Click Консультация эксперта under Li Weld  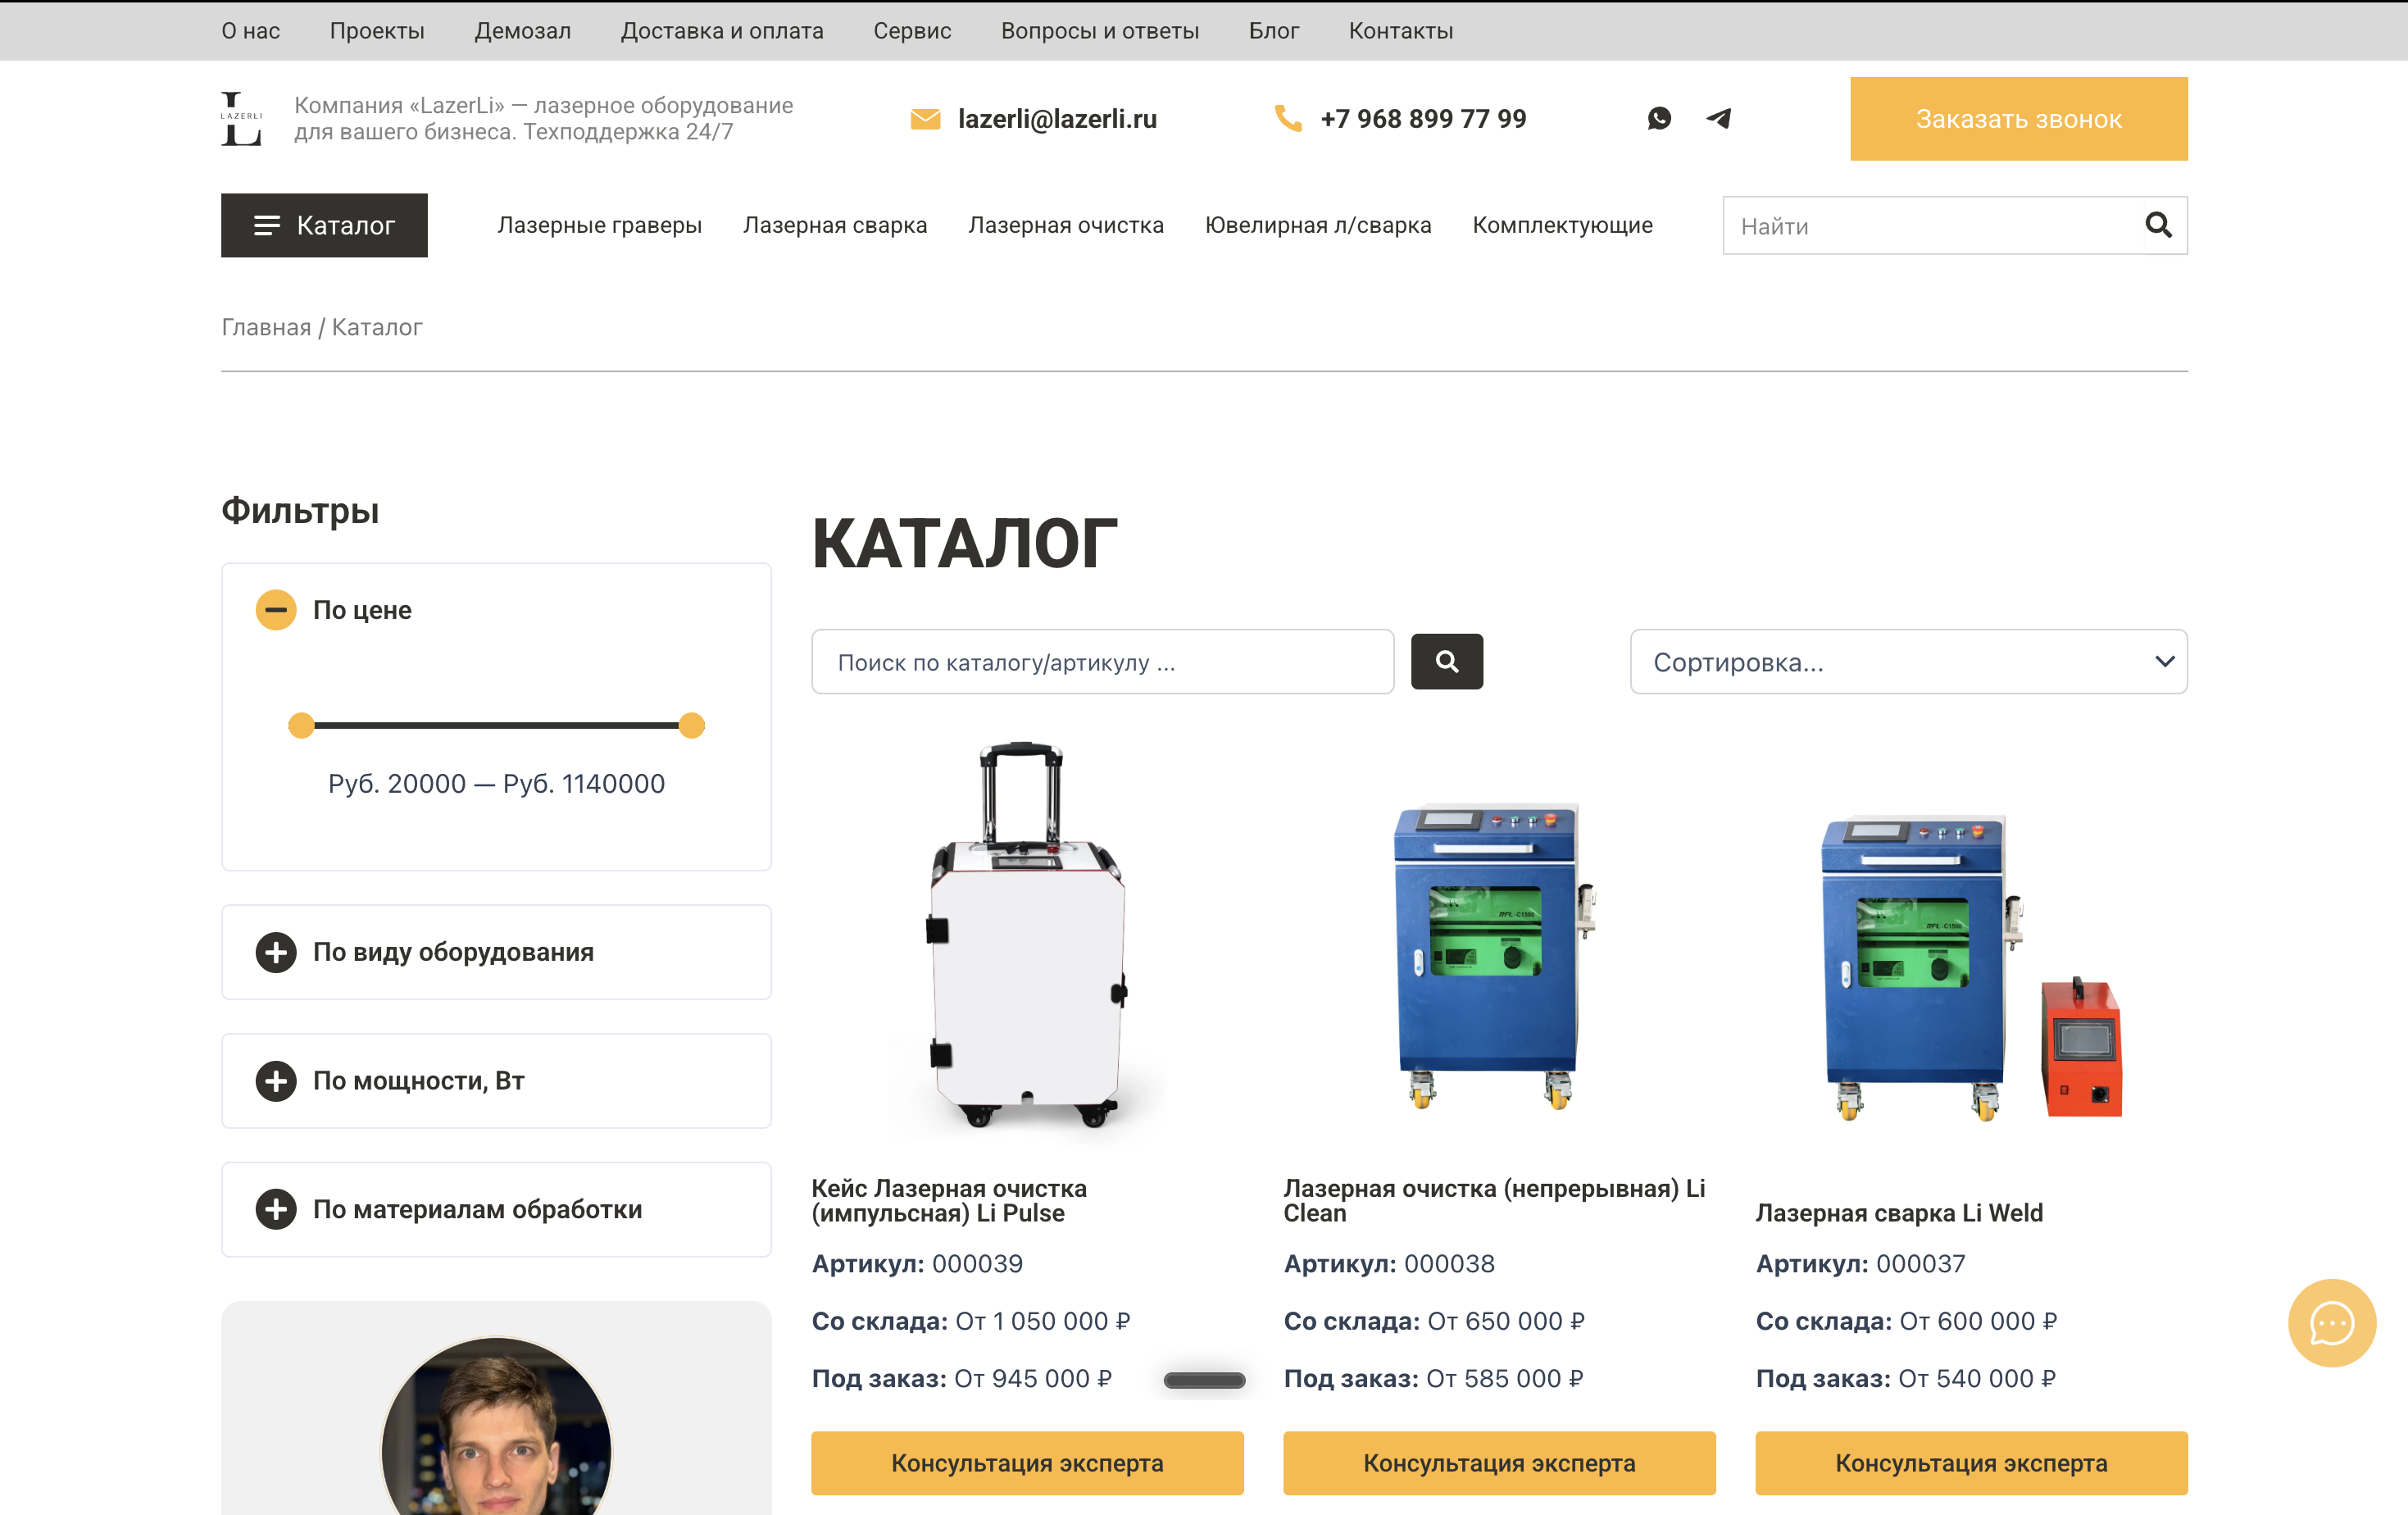tap(1971, 1462)
